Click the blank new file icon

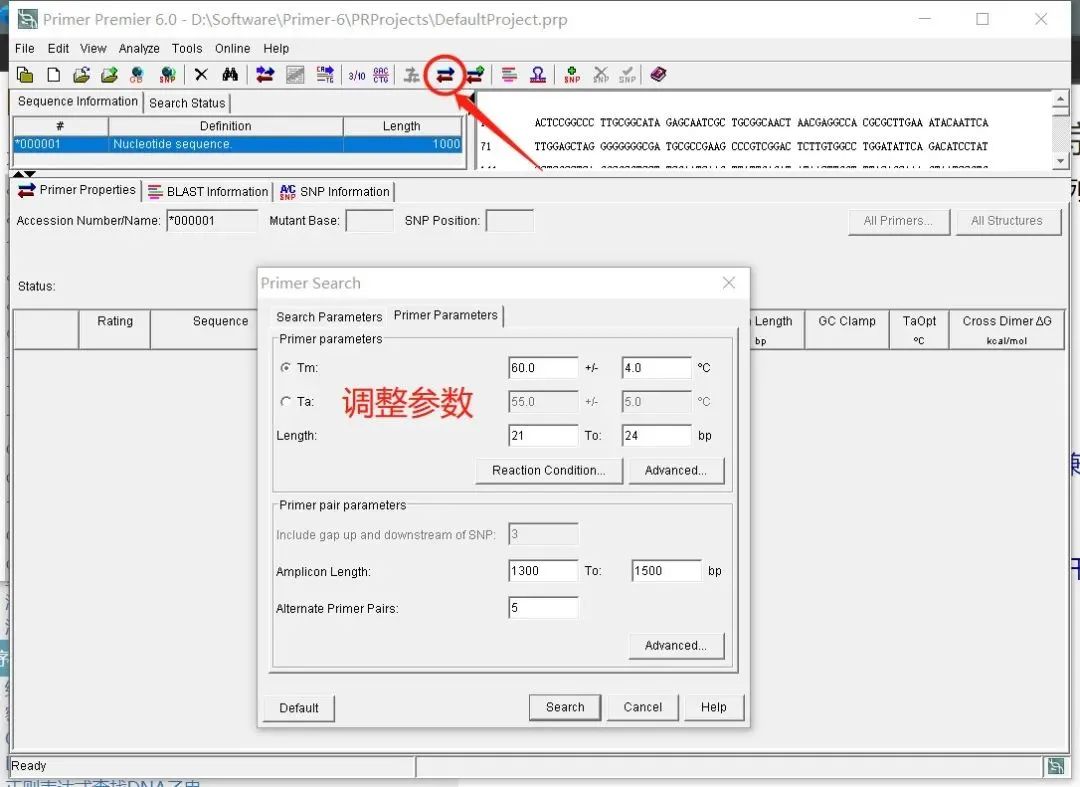click(53, 74)
